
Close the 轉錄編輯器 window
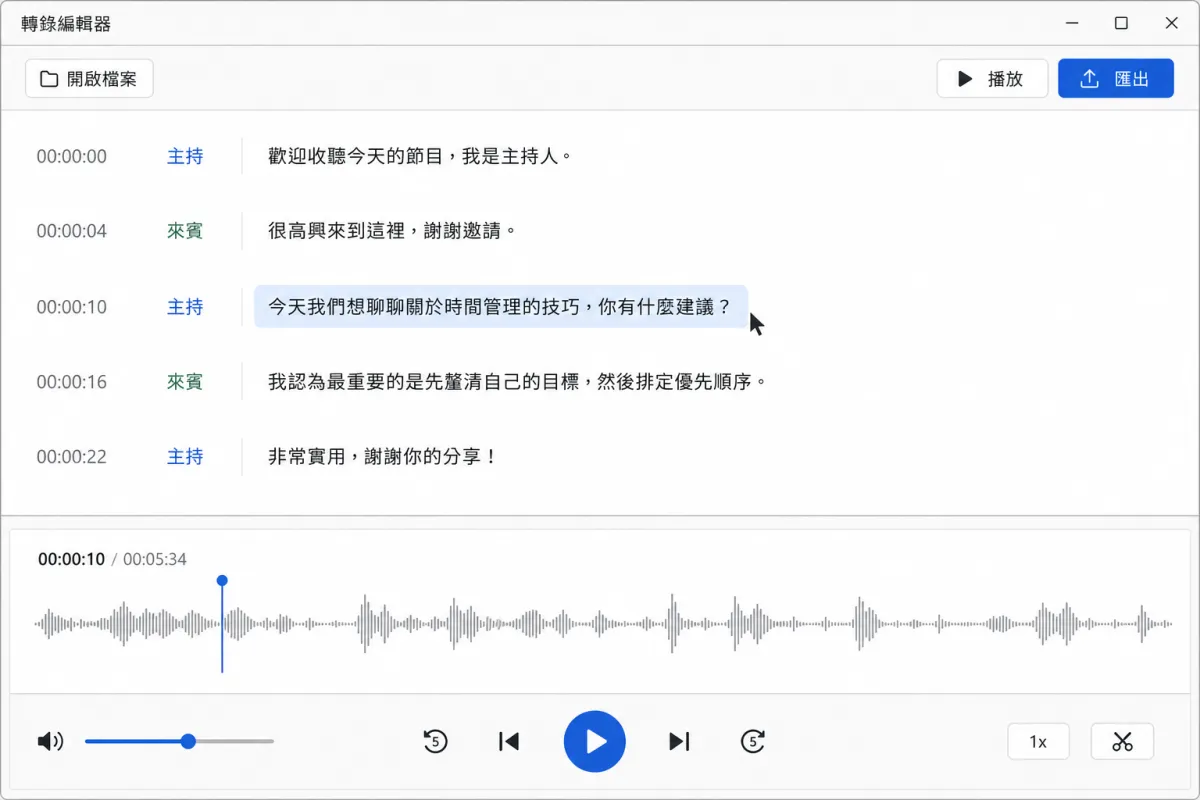click(1172, 23)
